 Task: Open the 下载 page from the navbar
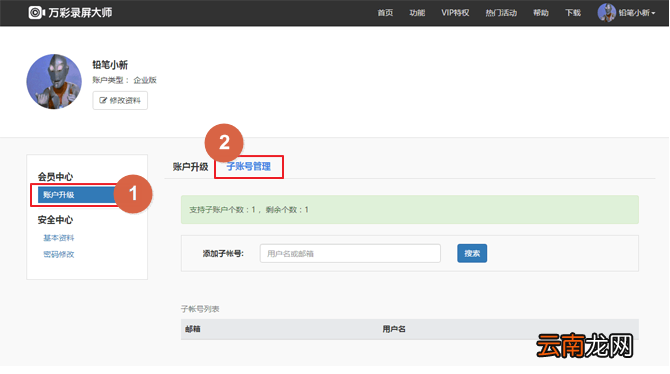[x=573, y=13]
